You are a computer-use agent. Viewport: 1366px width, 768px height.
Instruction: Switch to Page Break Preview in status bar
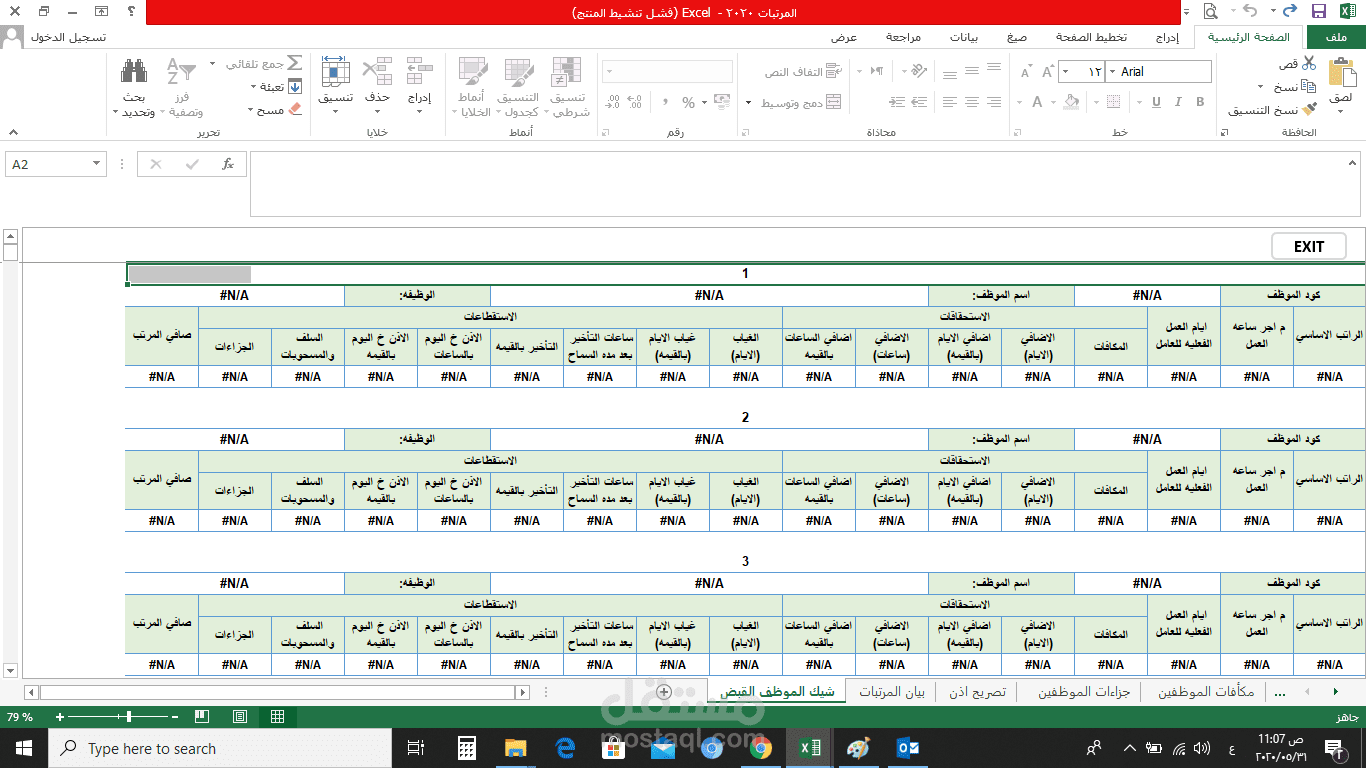click(202, 717)
